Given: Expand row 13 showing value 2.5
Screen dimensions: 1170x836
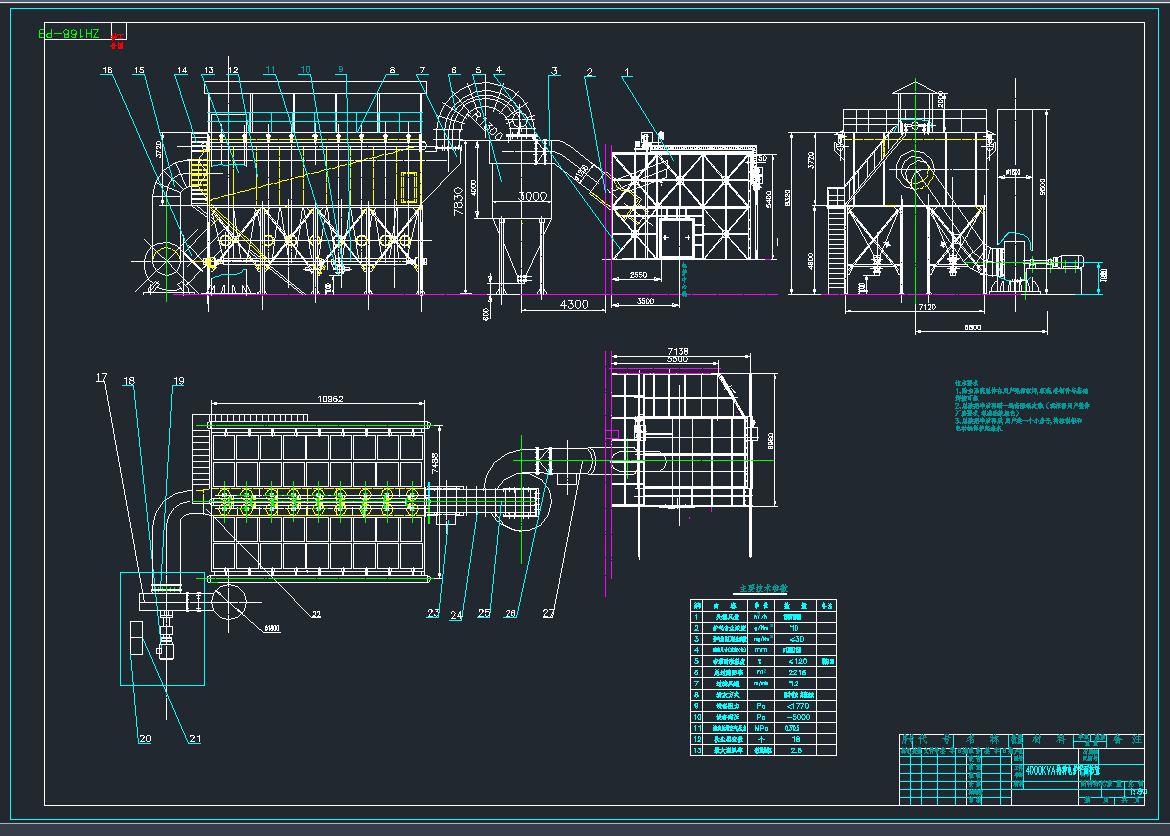Looking at the screenshot, I should [x=762, y=750].
